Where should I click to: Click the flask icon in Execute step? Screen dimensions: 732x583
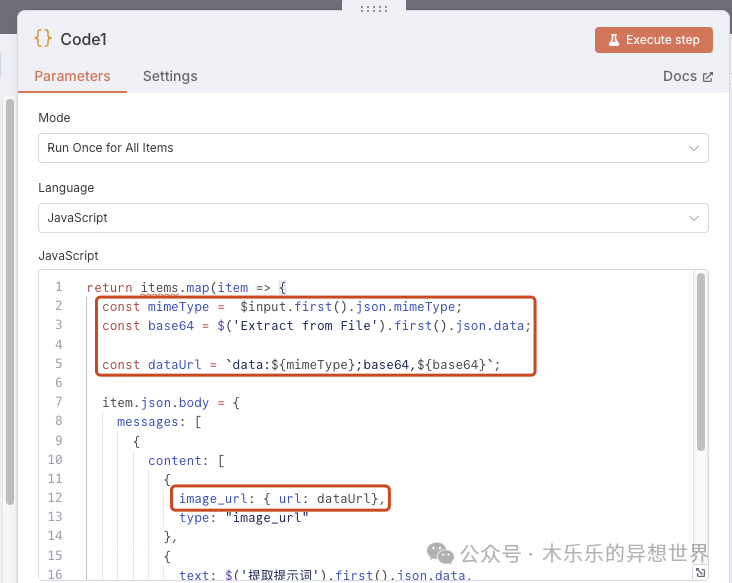click(x=614, y=40)
